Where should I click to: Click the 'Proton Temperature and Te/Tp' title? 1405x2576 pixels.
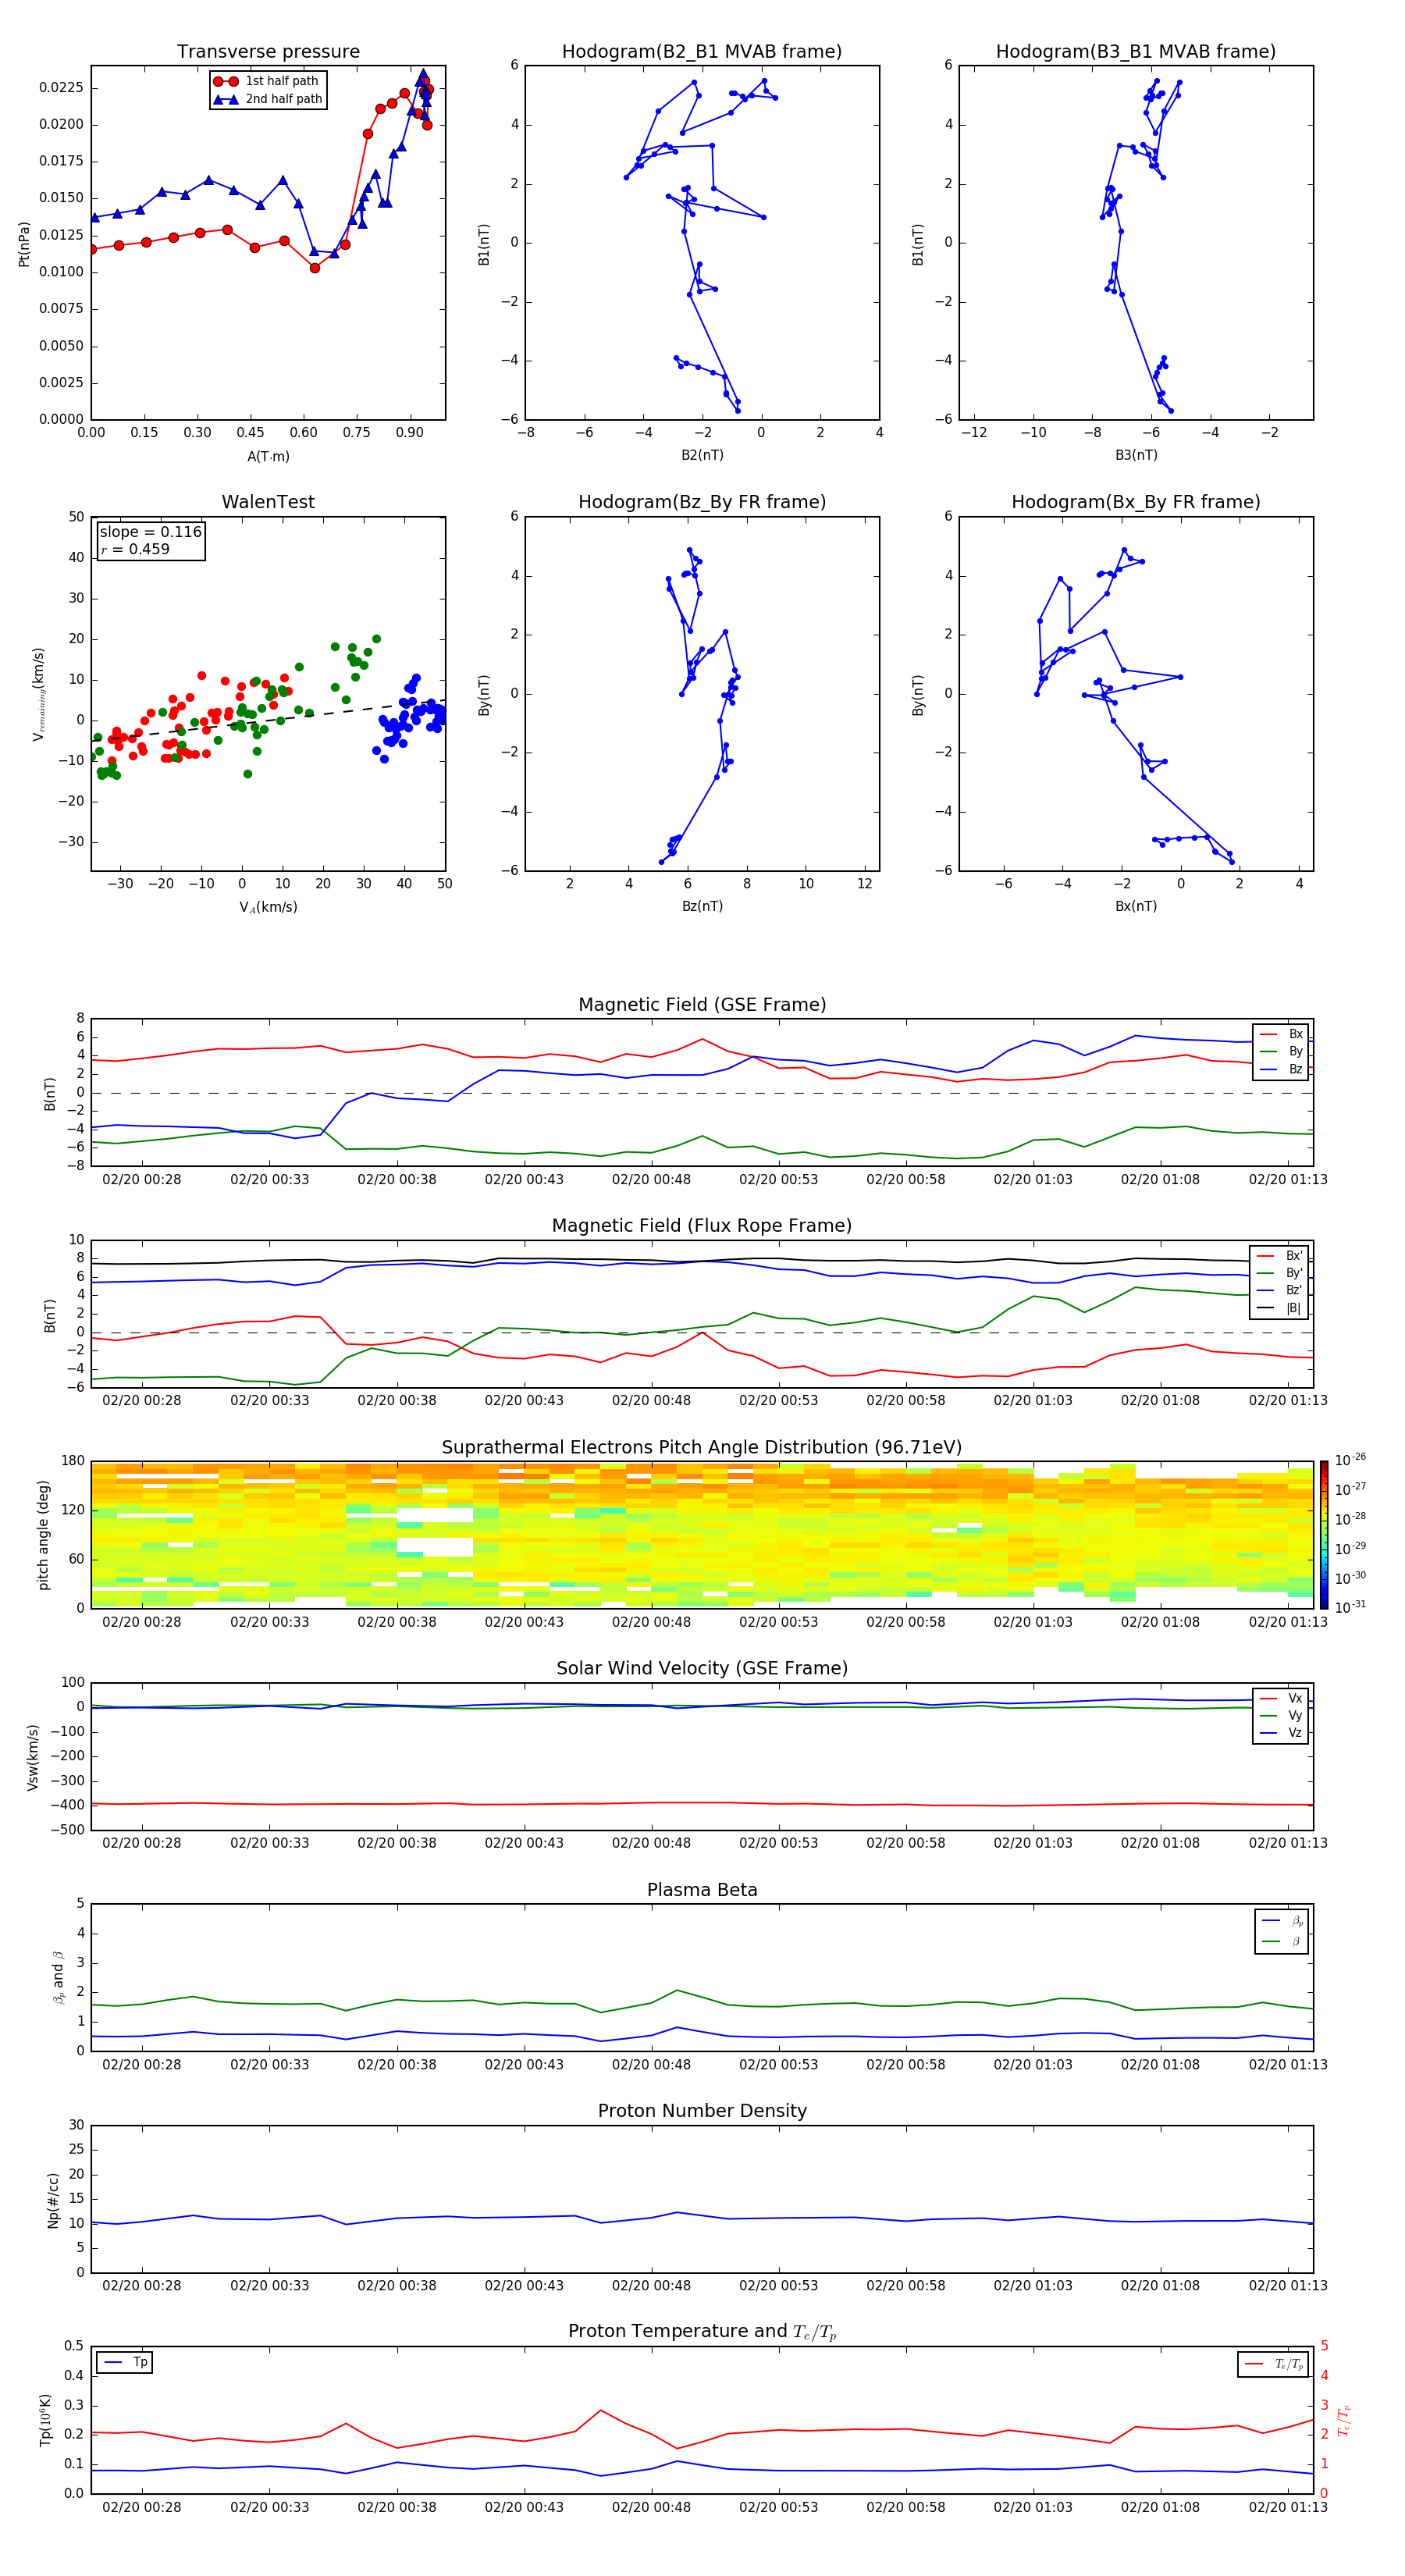pyautogui.click(x=702, y=2332)
